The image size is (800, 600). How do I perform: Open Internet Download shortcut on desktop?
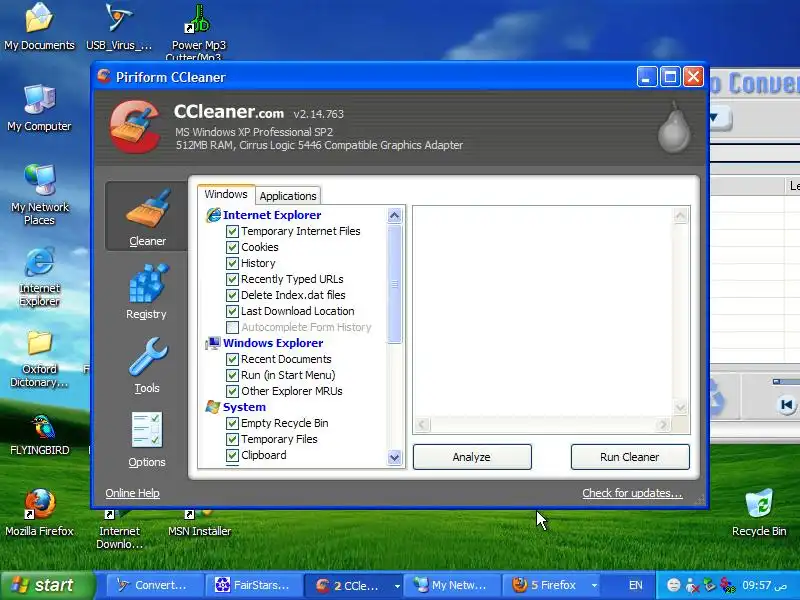coord(119,530)
